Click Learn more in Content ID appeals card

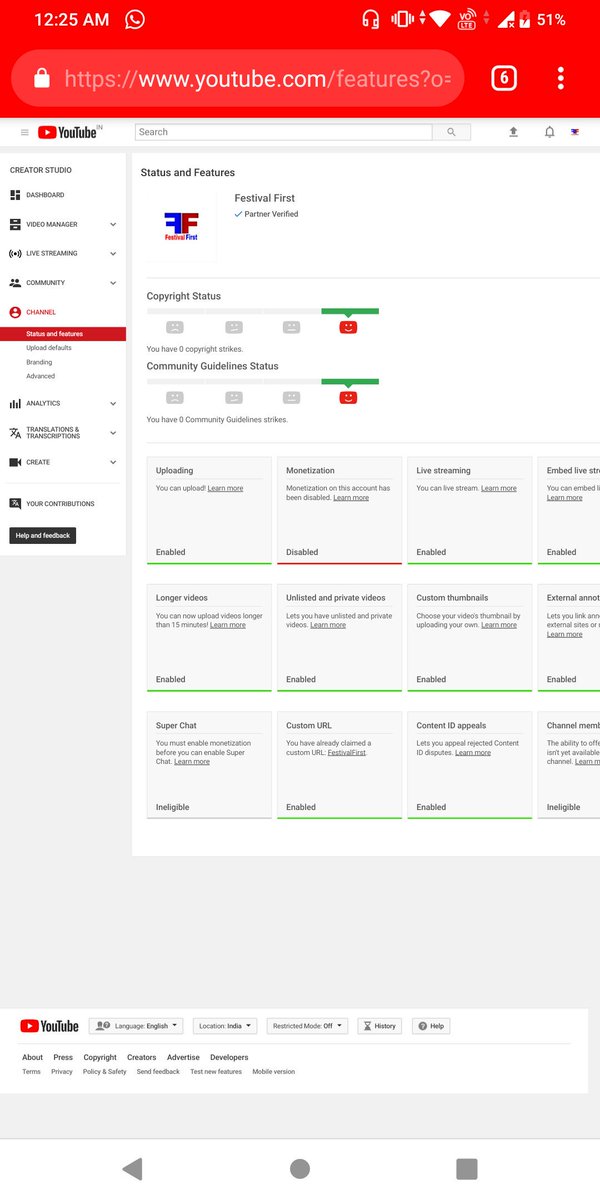coord(473,752)
